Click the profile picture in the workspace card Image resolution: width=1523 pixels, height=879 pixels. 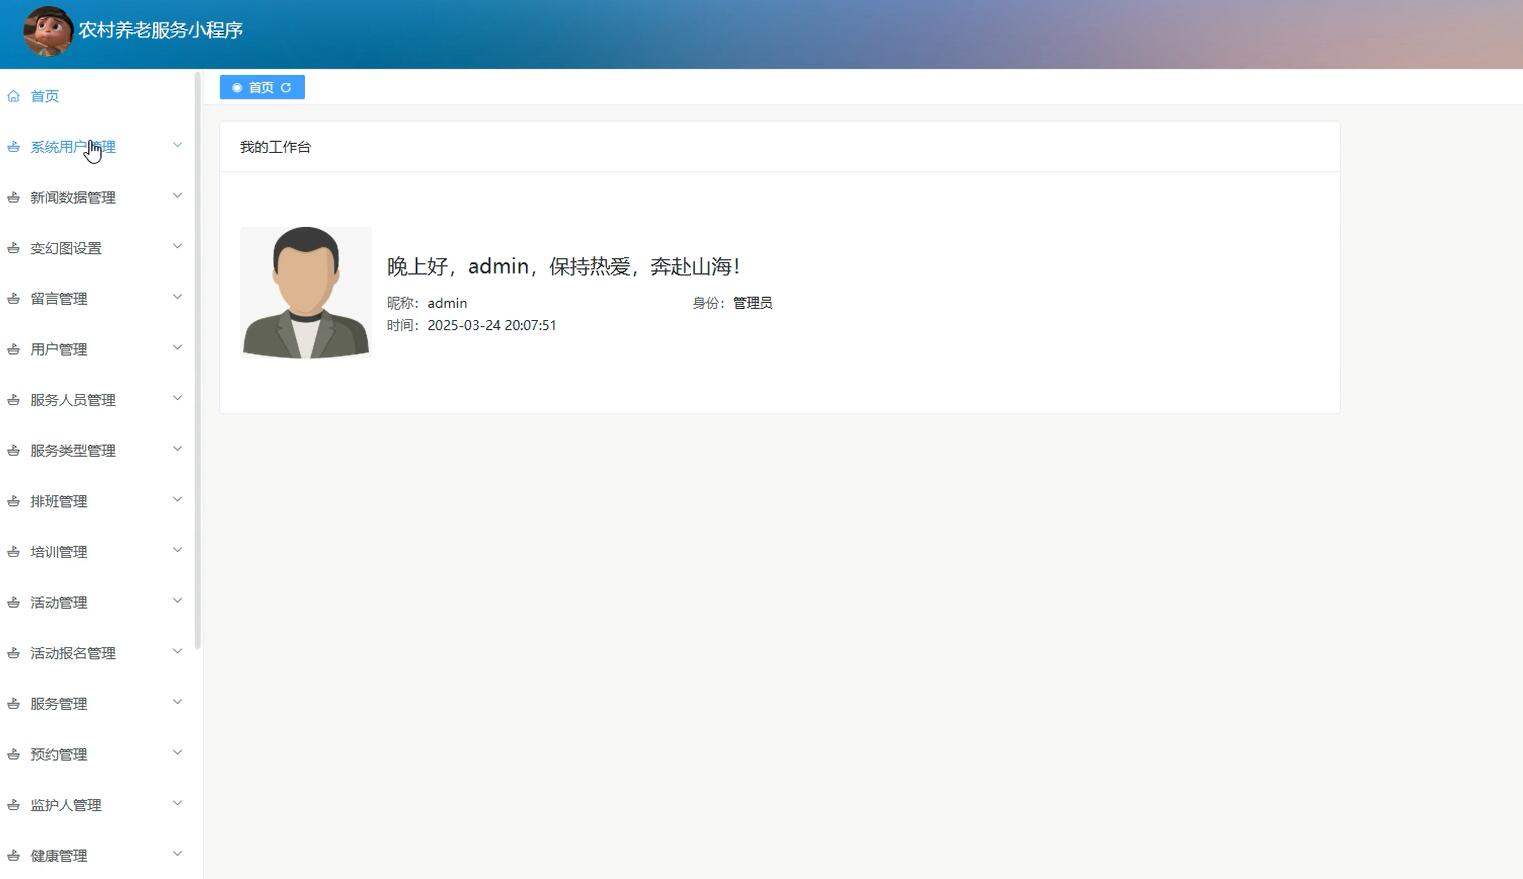coord(305,292)
